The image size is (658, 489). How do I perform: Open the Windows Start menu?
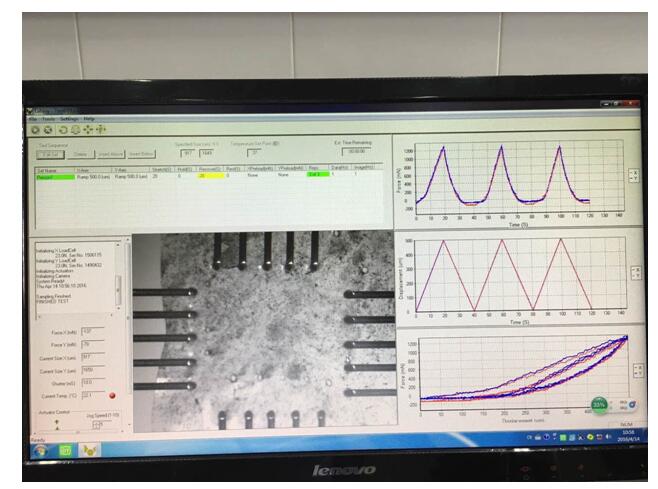(41, 450)
